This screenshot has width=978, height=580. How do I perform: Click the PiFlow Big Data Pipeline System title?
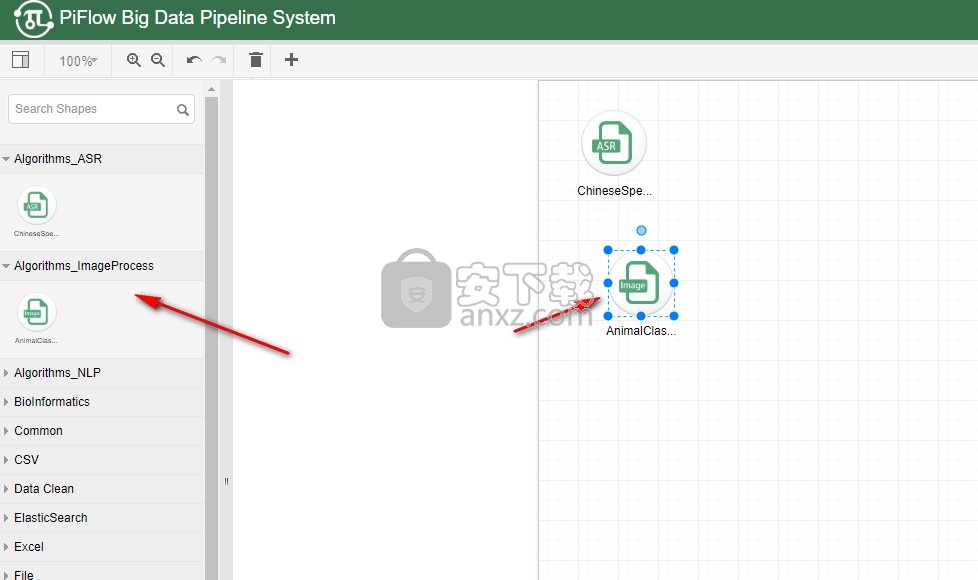pos(198,17)
